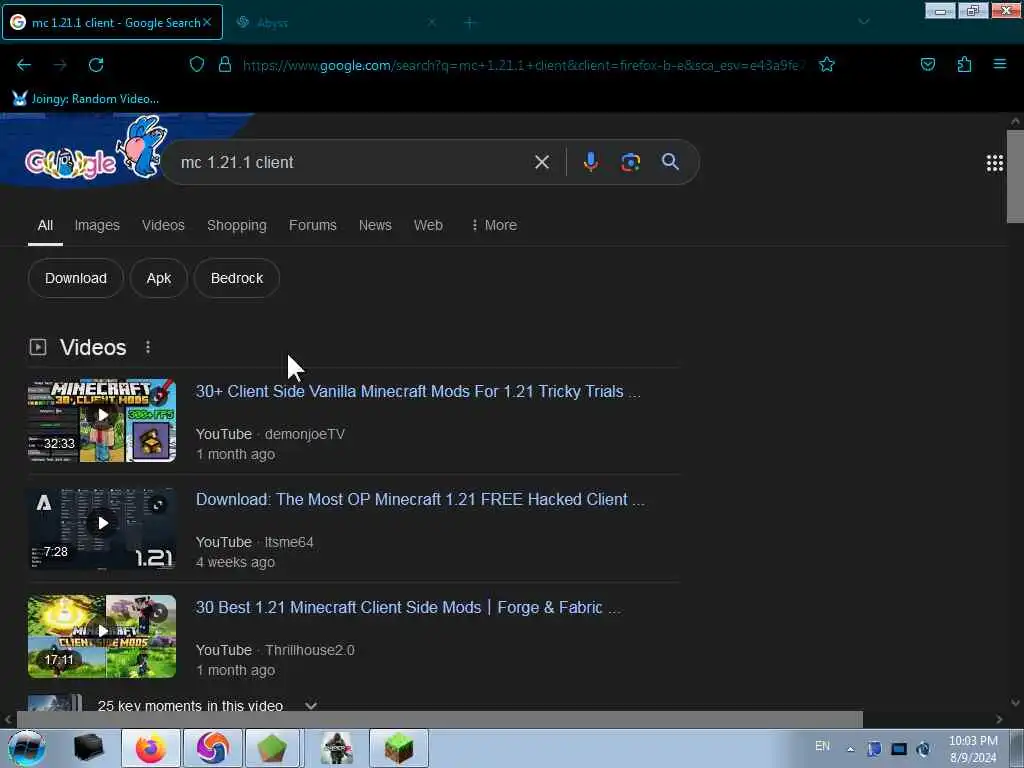Click the Google search input field

coord(353,162)
